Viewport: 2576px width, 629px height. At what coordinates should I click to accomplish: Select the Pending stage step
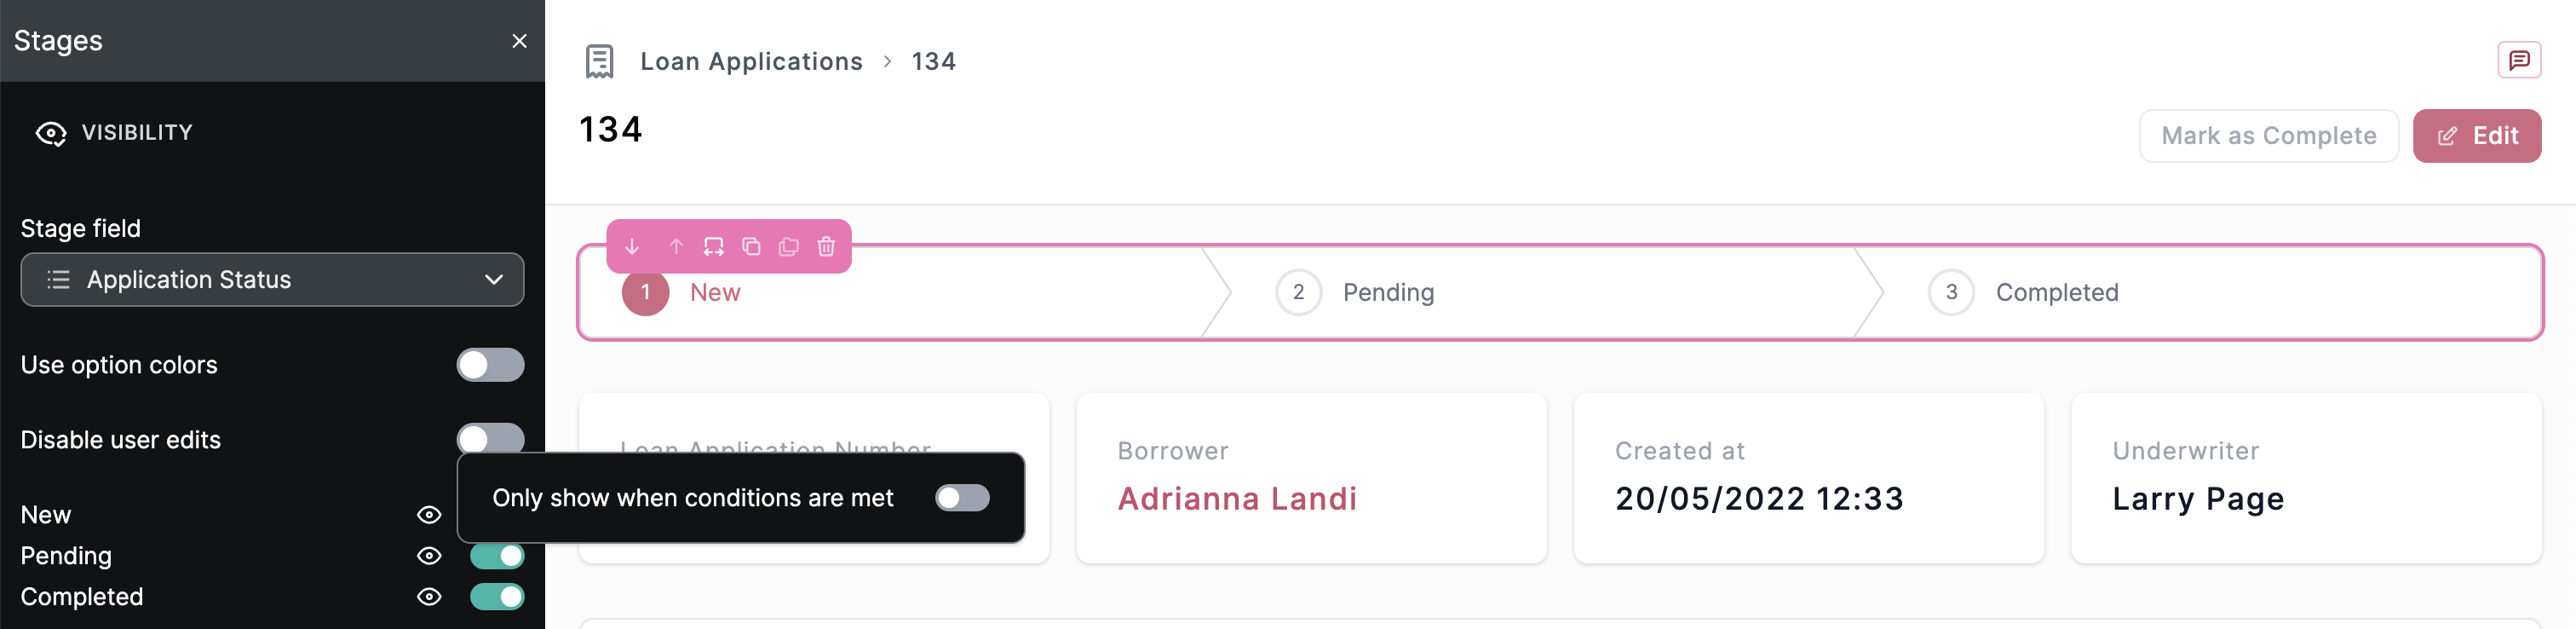click(x=1387, y=293)
